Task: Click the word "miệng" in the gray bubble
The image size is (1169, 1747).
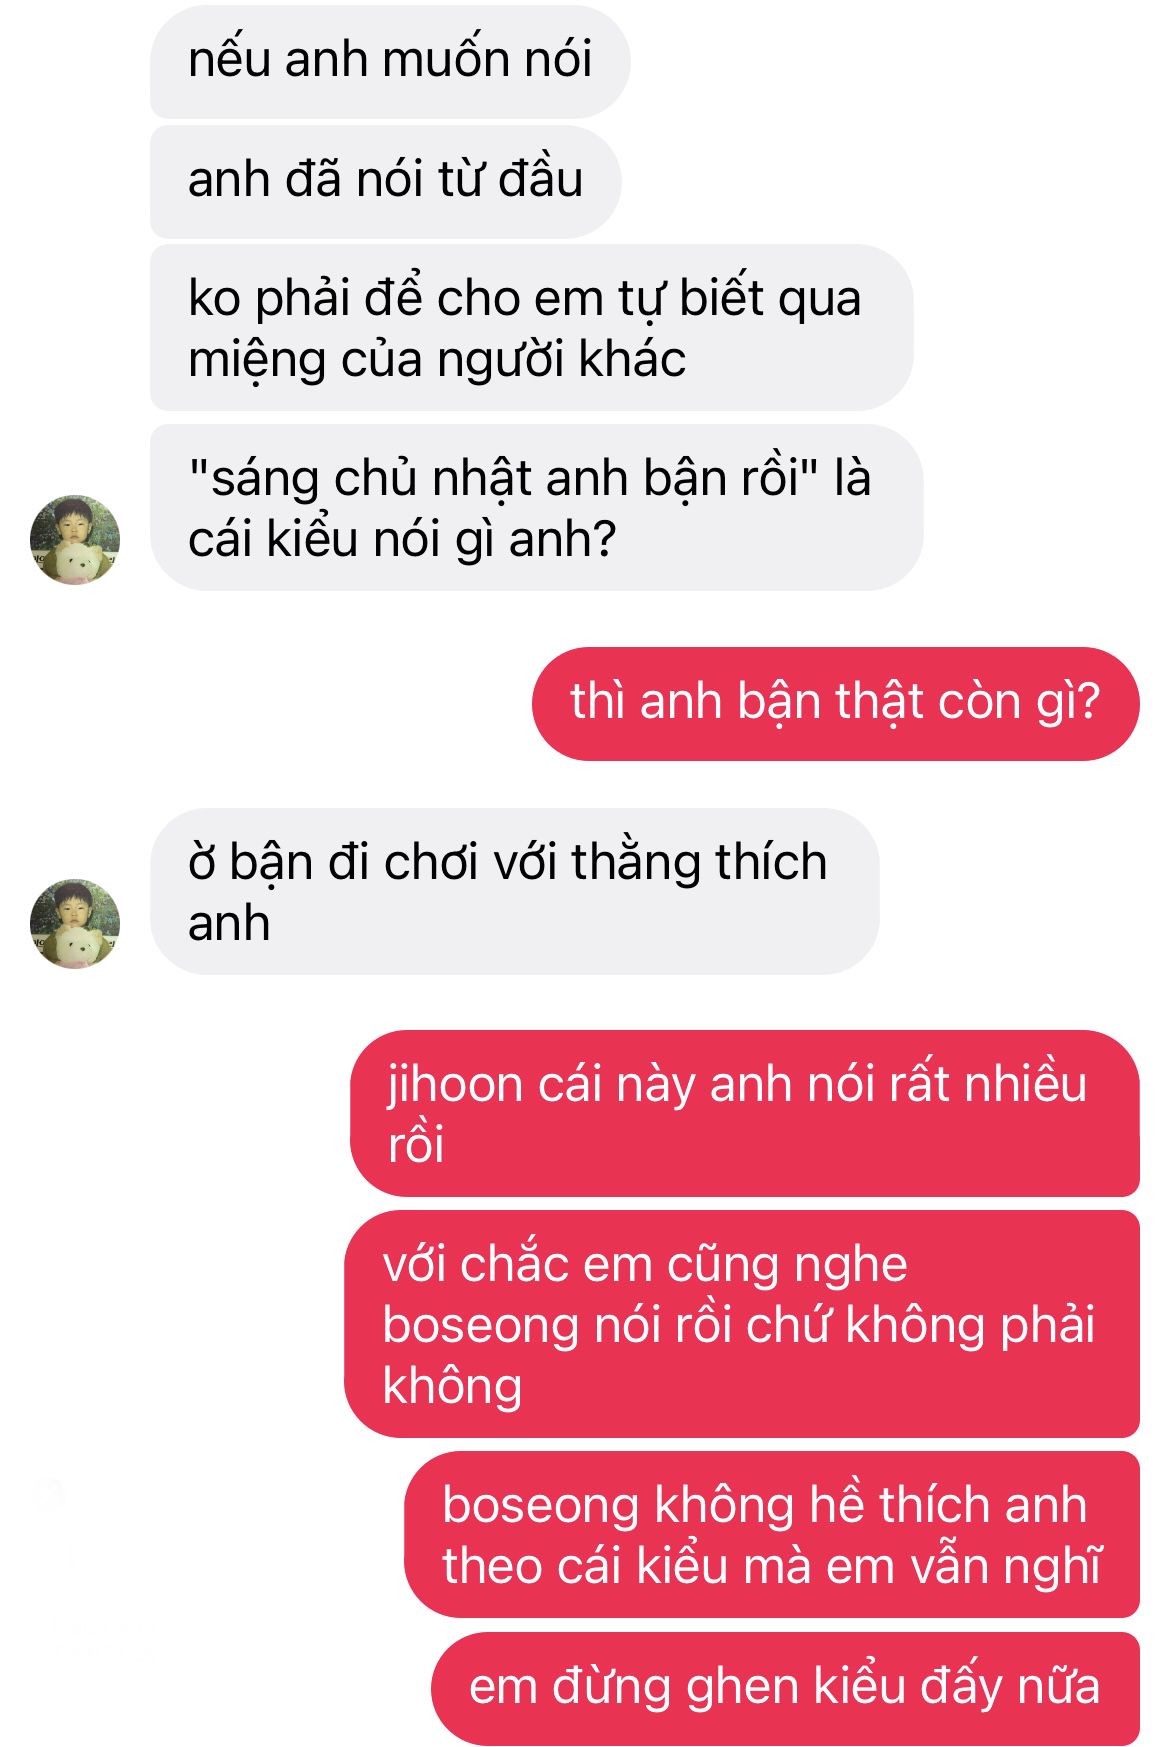Action: [x=257, y=362]
